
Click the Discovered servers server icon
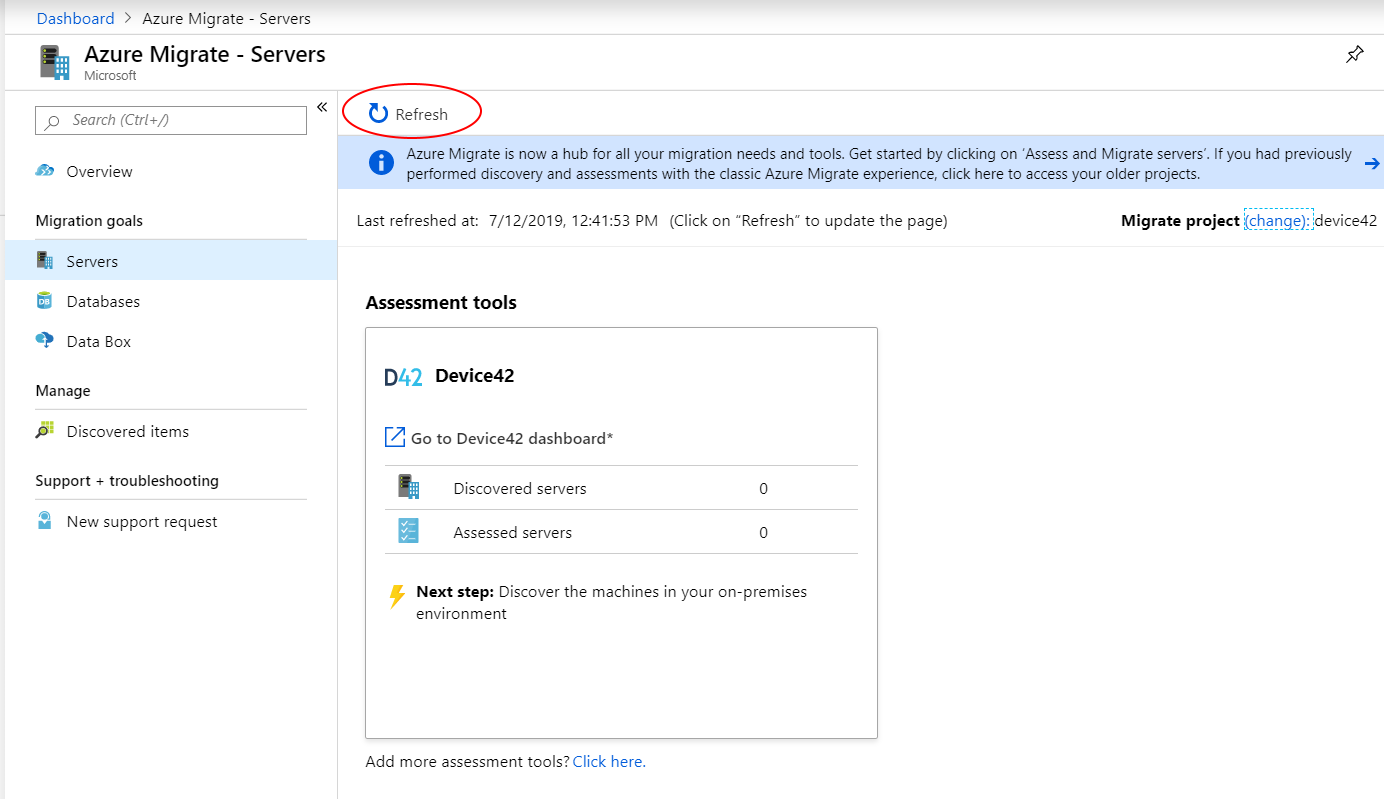tap(408, 487)
